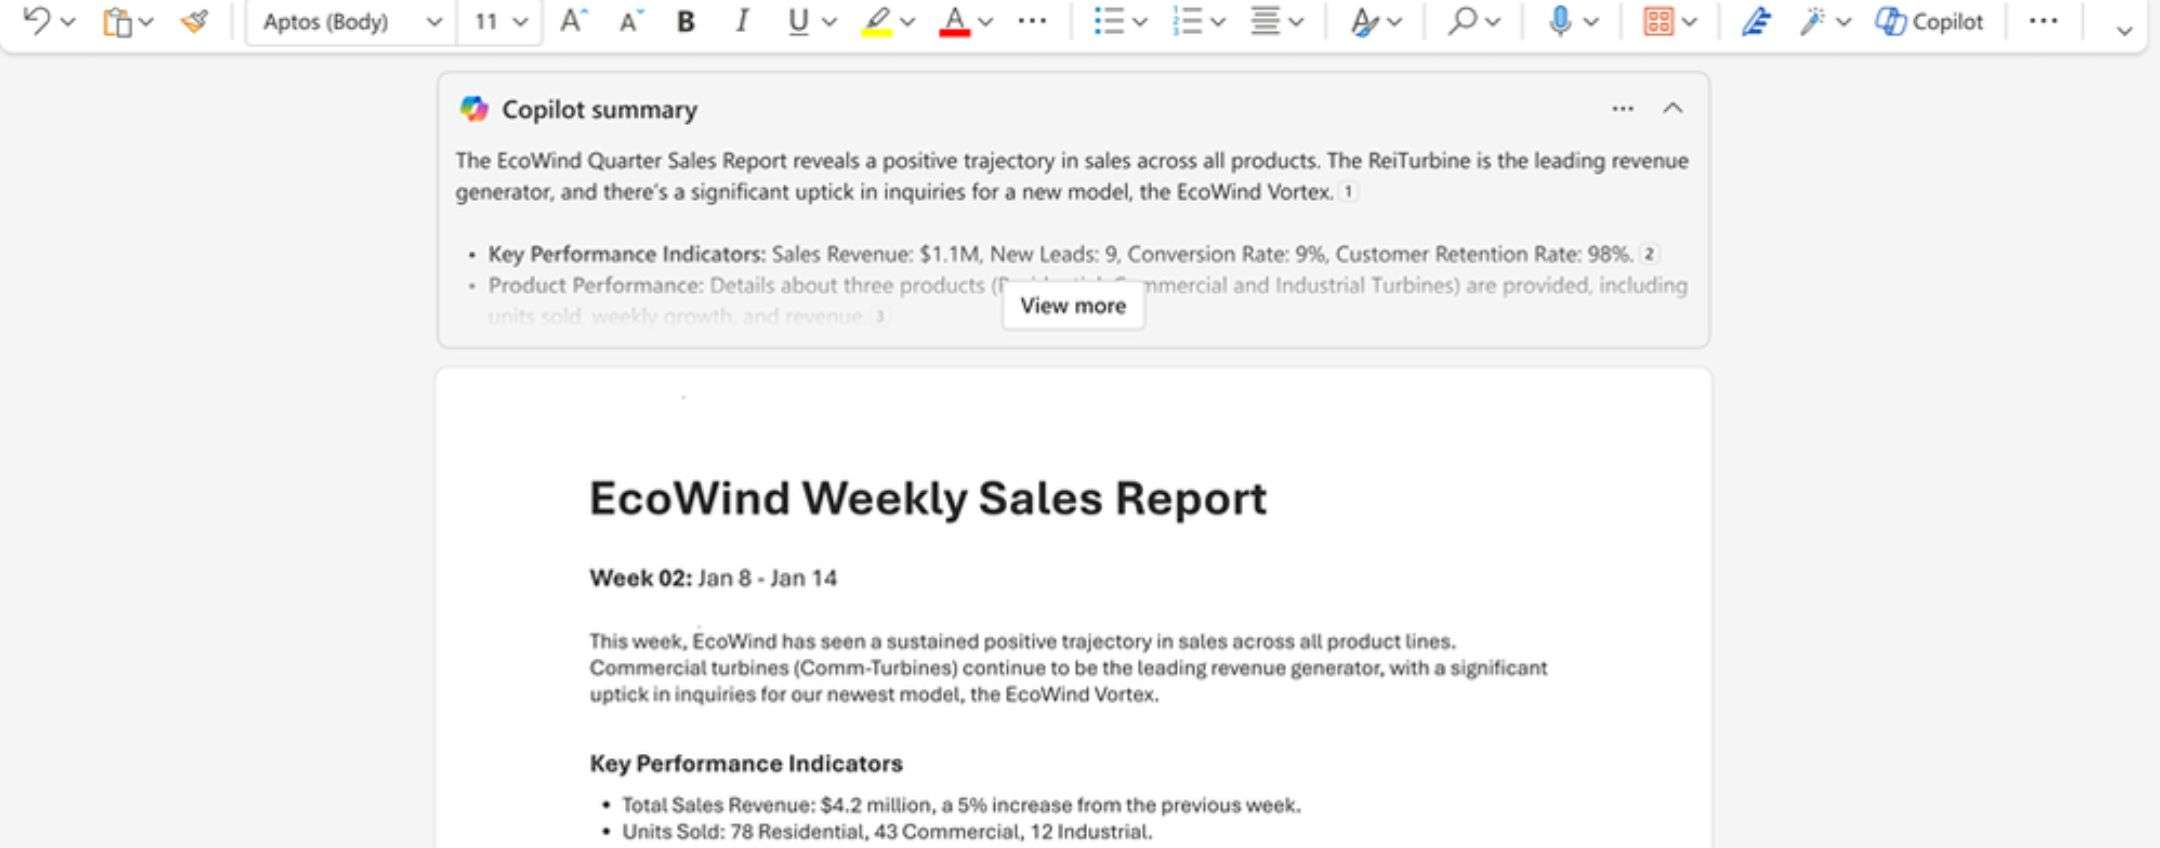Viewport: 2160px width, 848px height.
Task: Open the Editor pen icon
Action: coord(1756,21)
